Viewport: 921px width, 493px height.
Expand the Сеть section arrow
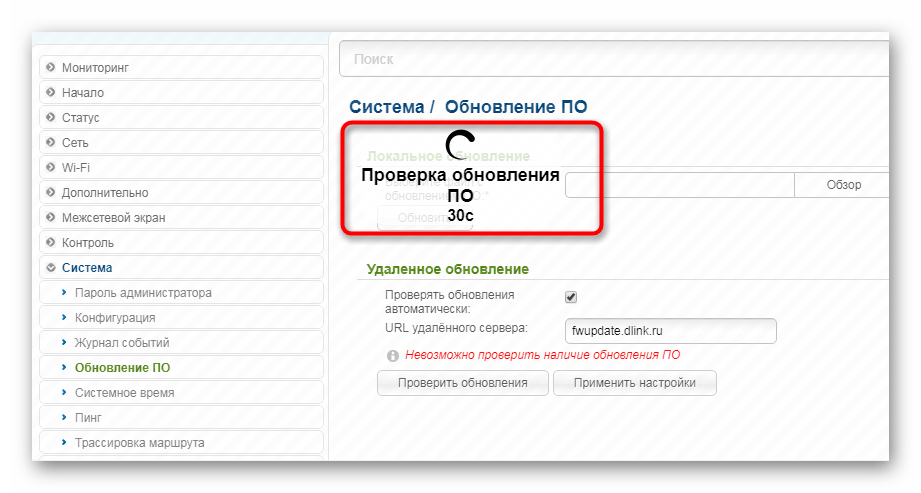(51, 142)
